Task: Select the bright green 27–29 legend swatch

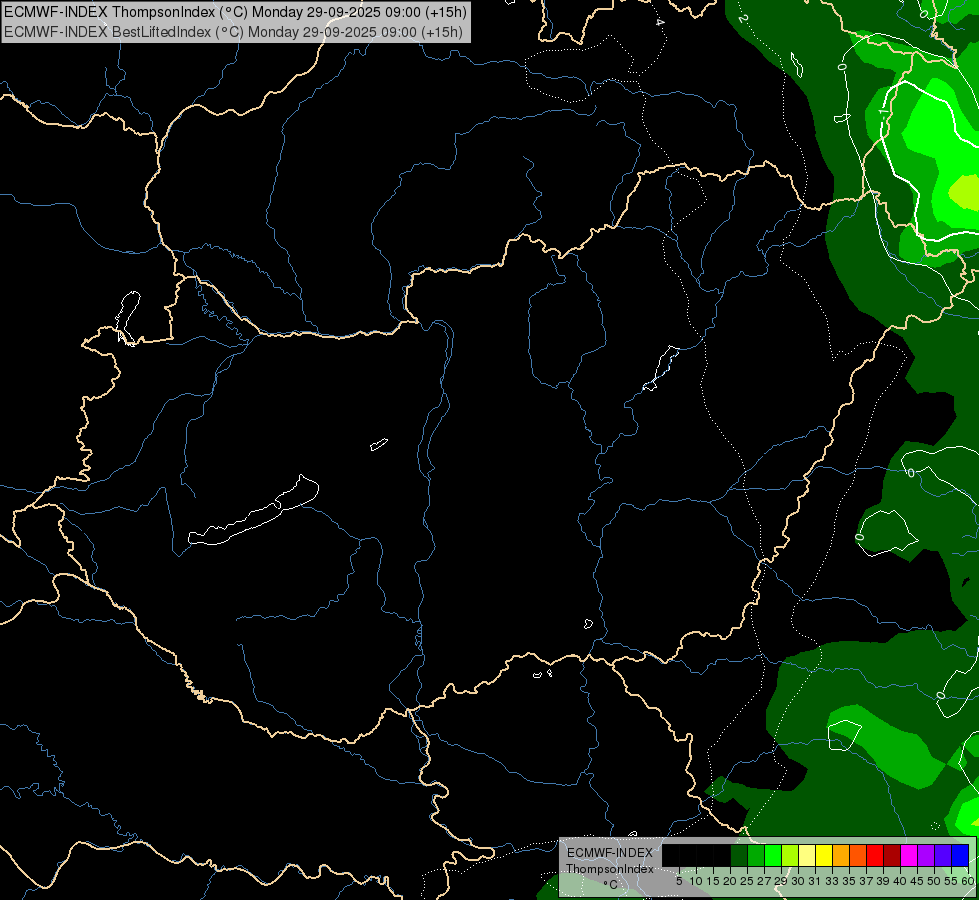Action: pyautogui.click(x=773, y=855)
